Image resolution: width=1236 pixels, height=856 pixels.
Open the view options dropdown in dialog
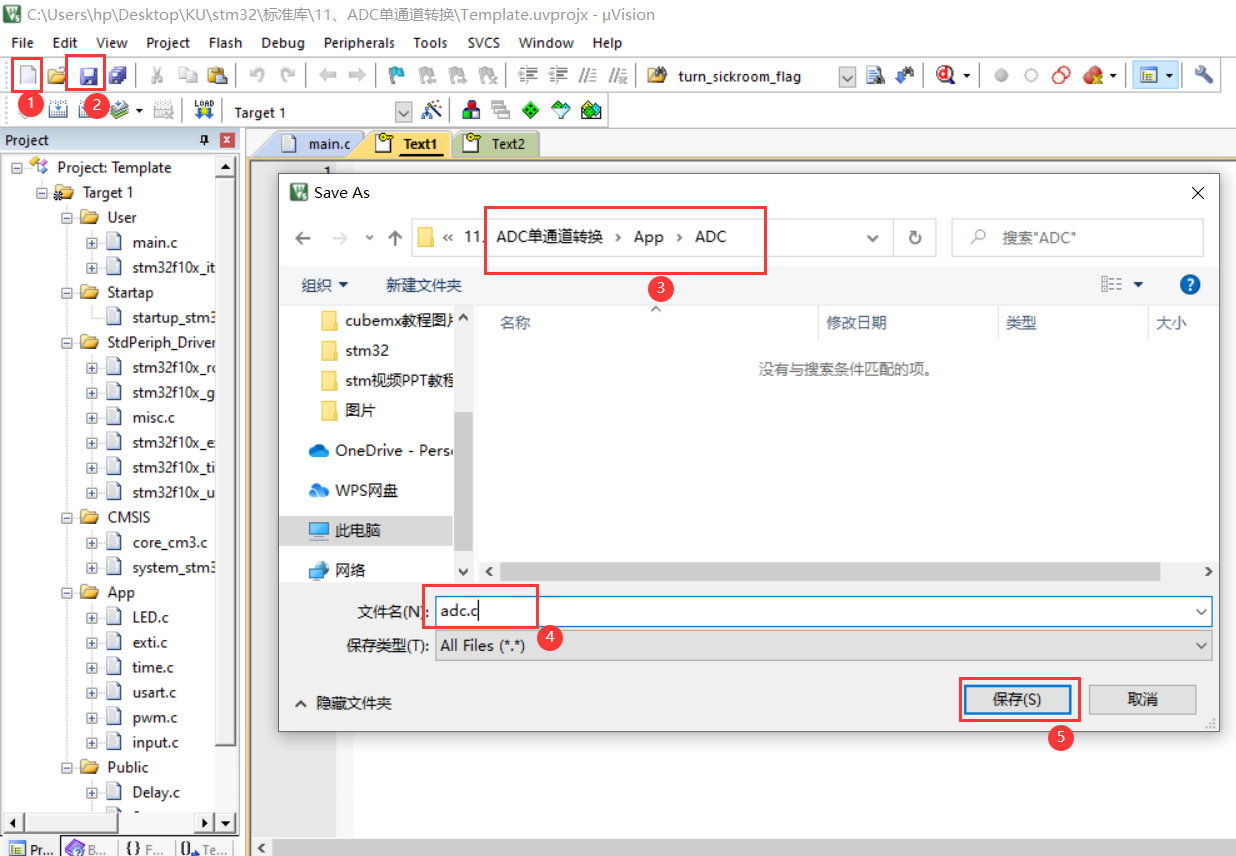tap(1138, 286)
